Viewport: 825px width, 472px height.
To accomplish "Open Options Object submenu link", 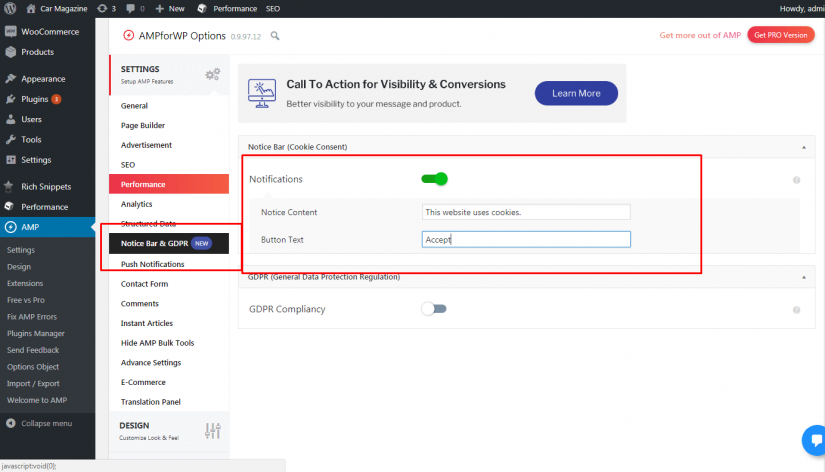I will point(33,367).
